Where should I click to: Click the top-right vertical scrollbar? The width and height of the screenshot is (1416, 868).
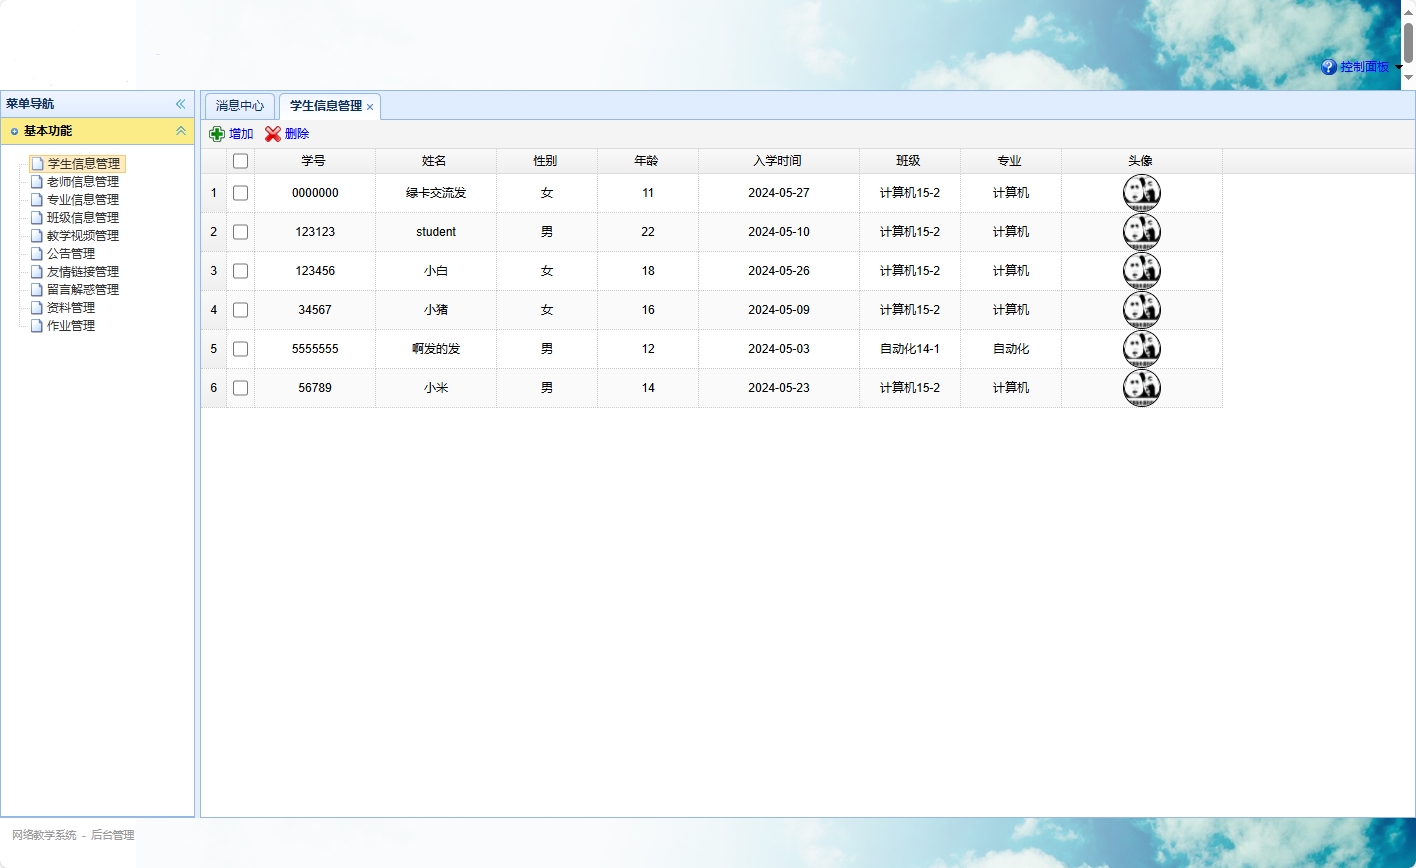pos(1408,42)
